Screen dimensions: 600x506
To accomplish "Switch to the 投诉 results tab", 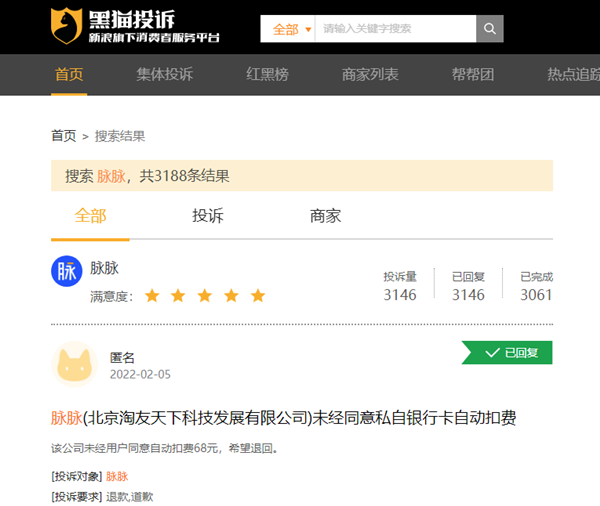I will pyautogui.click(x=207, y=215).
